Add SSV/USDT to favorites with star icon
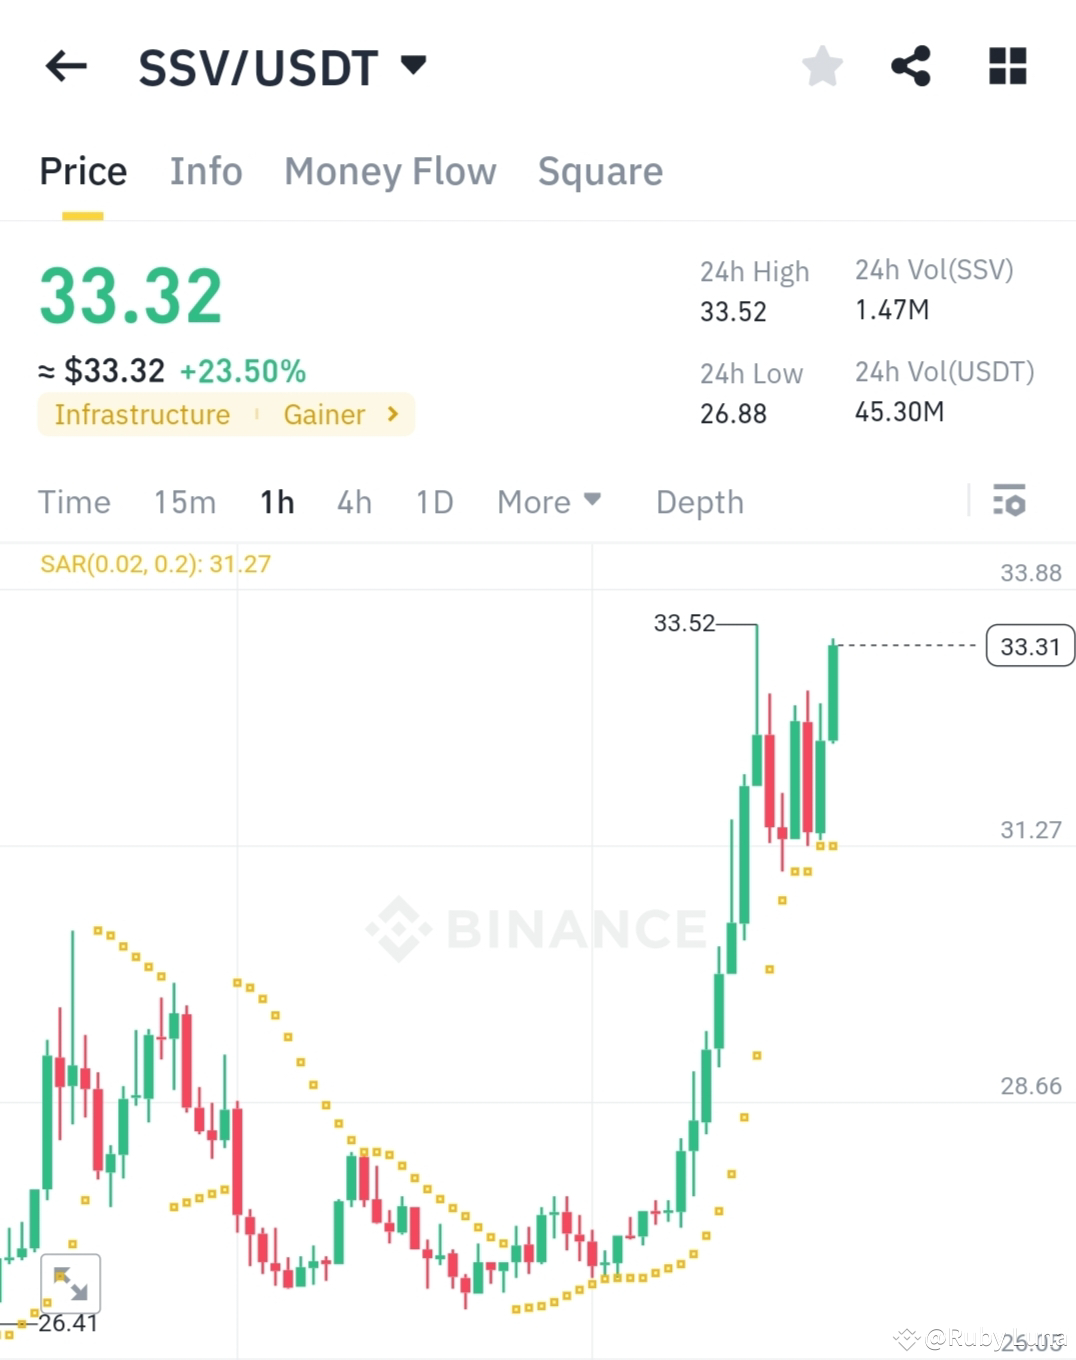Screen dimensions: 1076x1360 (821, 65)
